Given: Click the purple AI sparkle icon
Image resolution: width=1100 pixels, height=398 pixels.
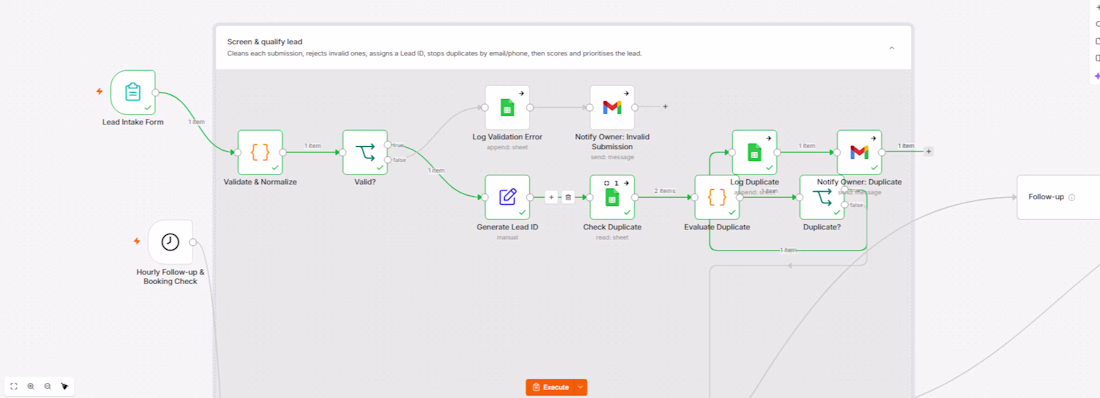Looking at the screenshot, I should (x=1097, y=76).
